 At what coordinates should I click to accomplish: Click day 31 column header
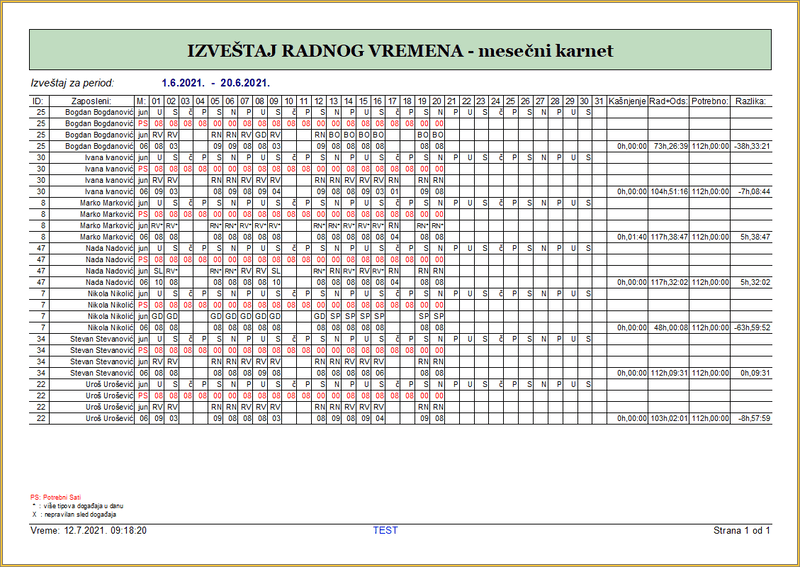tap(599, 101)
